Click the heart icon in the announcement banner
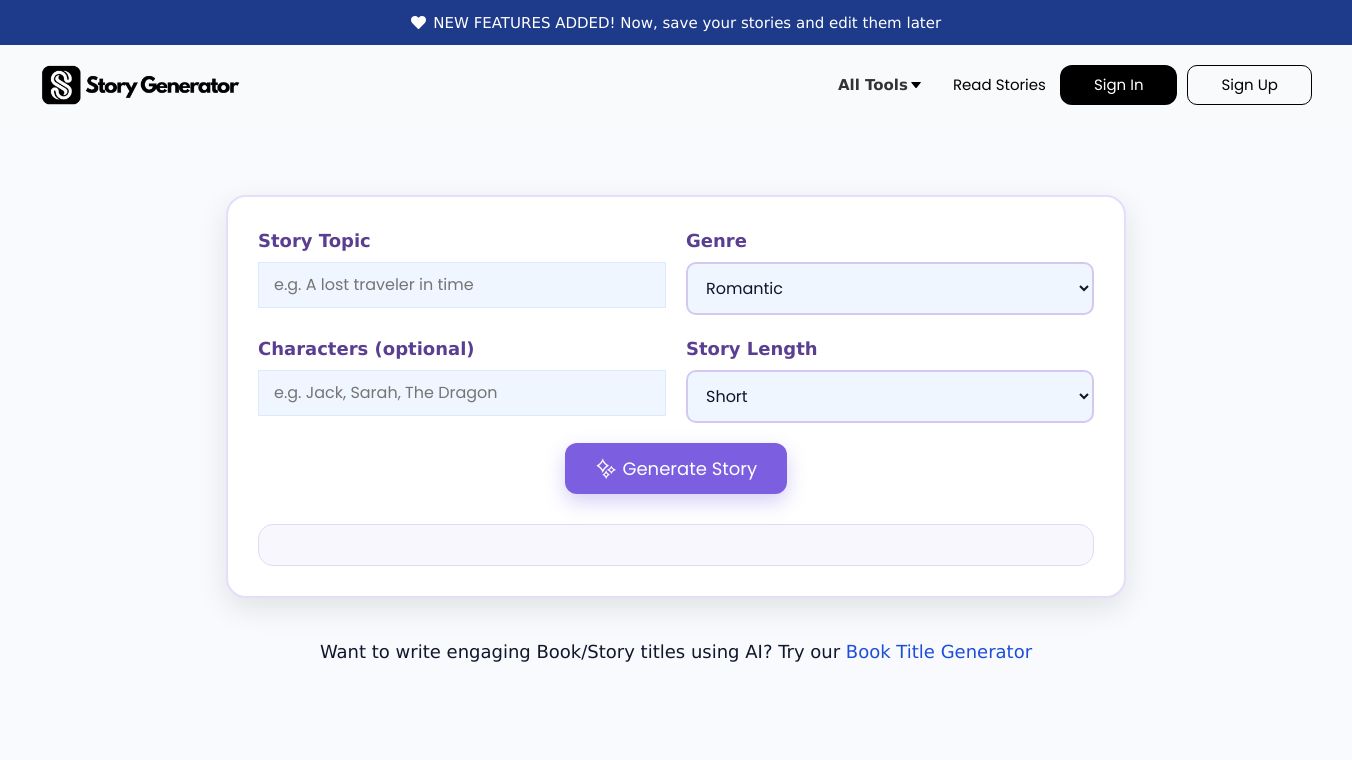The height and width of the screenshot is (760, 1352). (x=418, y=23)
